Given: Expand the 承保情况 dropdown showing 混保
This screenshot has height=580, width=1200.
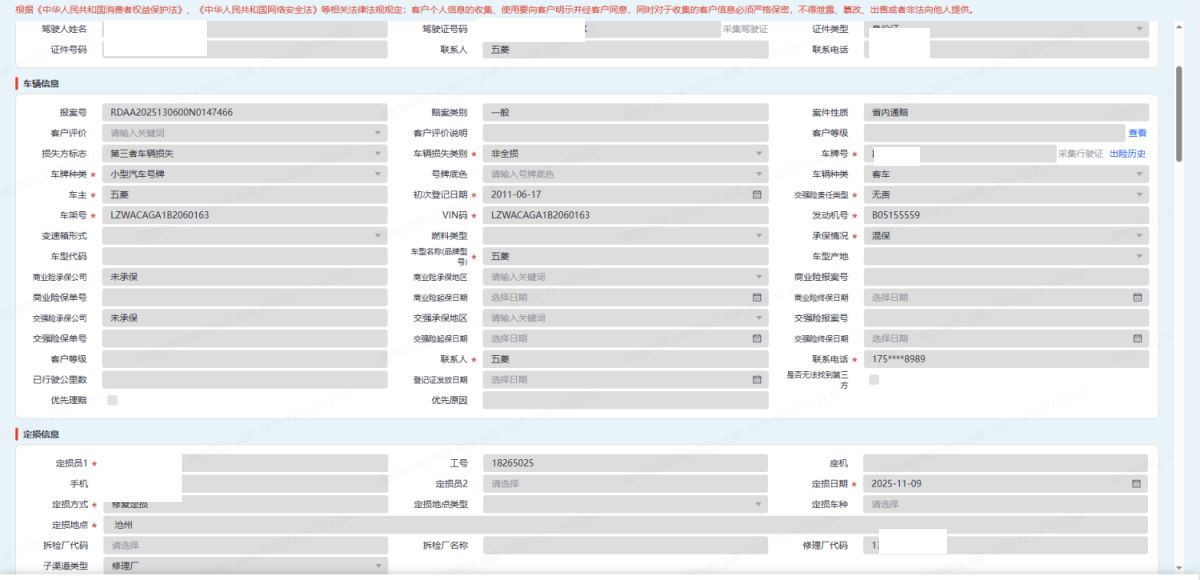Looking at the screenshot, I should pyautogui.click(x=1139, y=235).
